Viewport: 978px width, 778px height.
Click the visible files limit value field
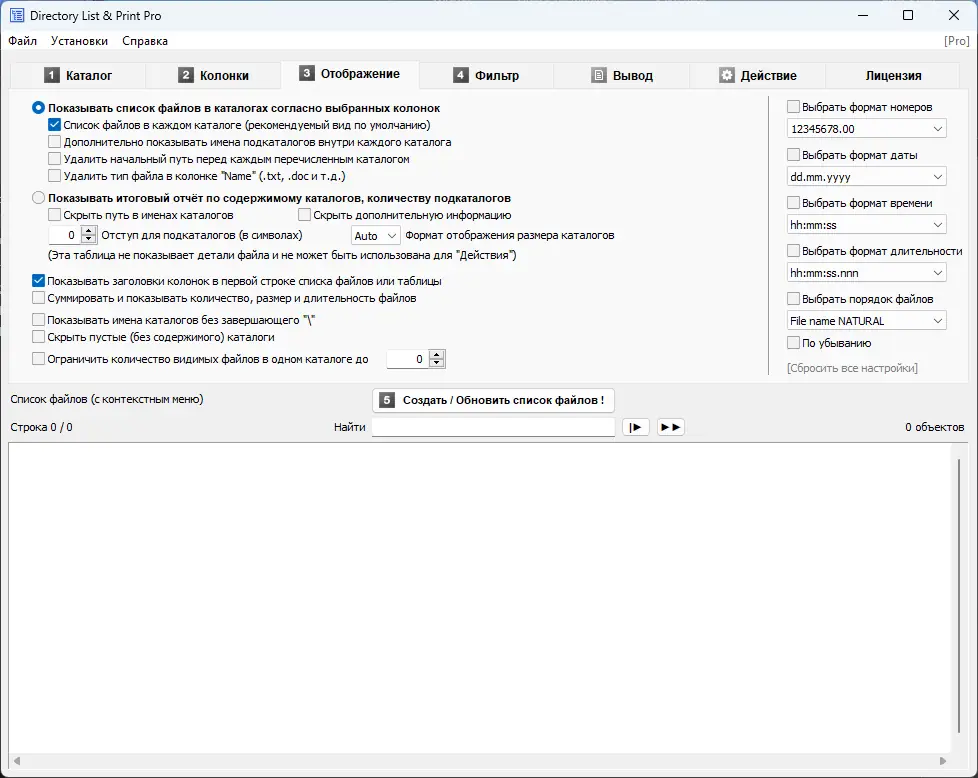click(x=407, y=359)
